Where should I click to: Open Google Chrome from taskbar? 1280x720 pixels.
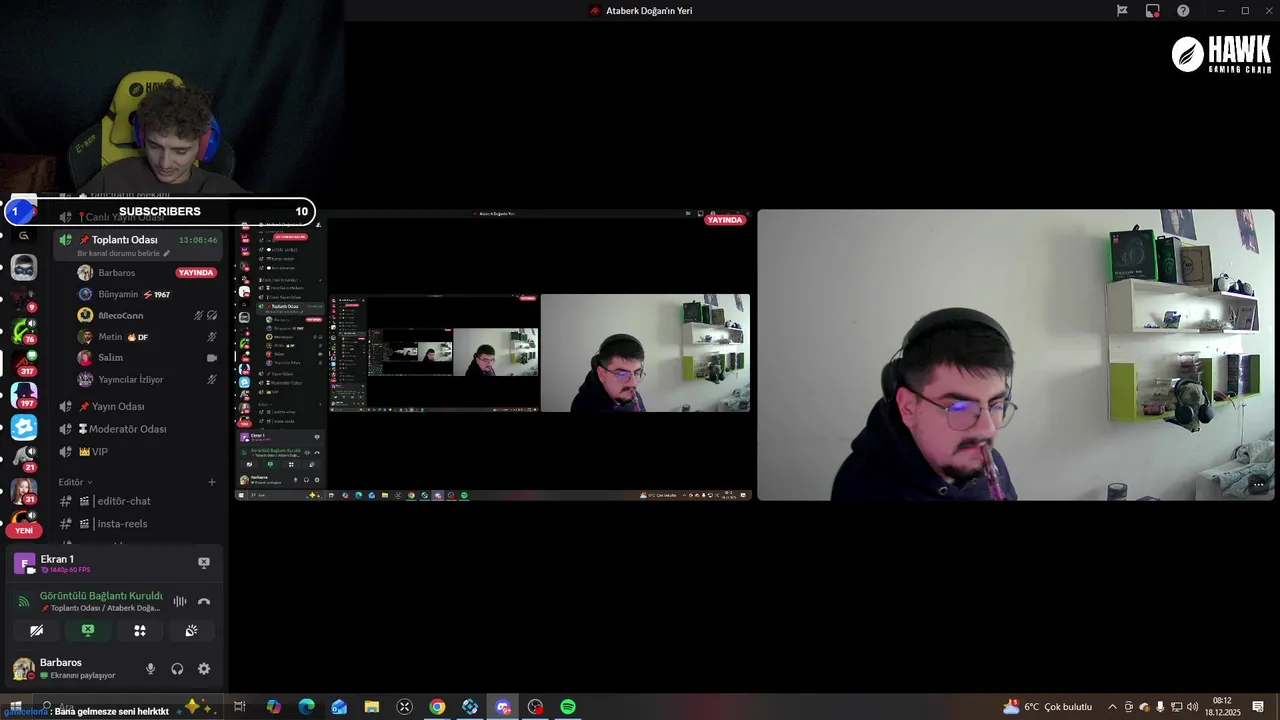[437, 707]
